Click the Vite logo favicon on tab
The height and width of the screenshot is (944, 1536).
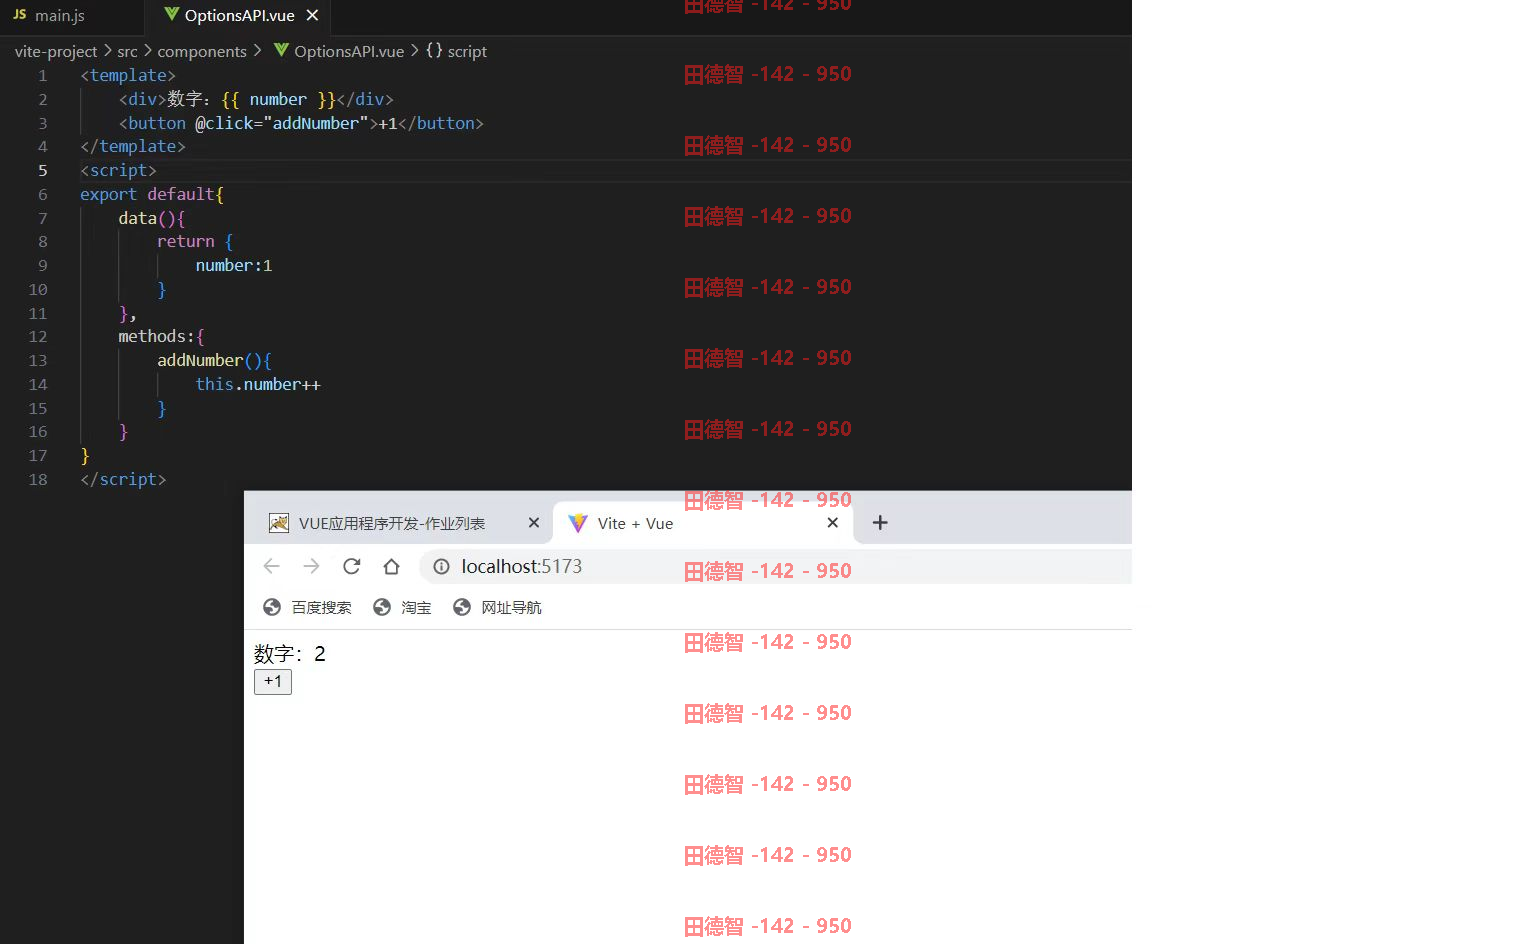(578, 523)
